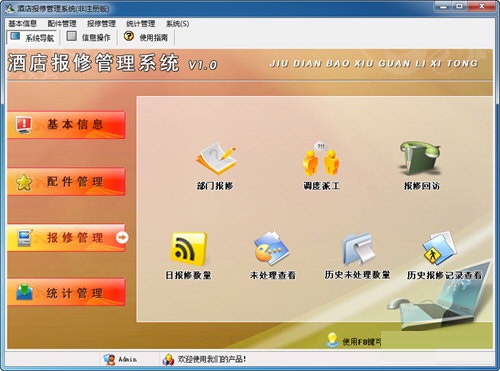Image resolution: width=500 pixels, height=371 pixels.
Task: Click the 信息操作 toolbar icon
Action: click(x=71, y=36)
